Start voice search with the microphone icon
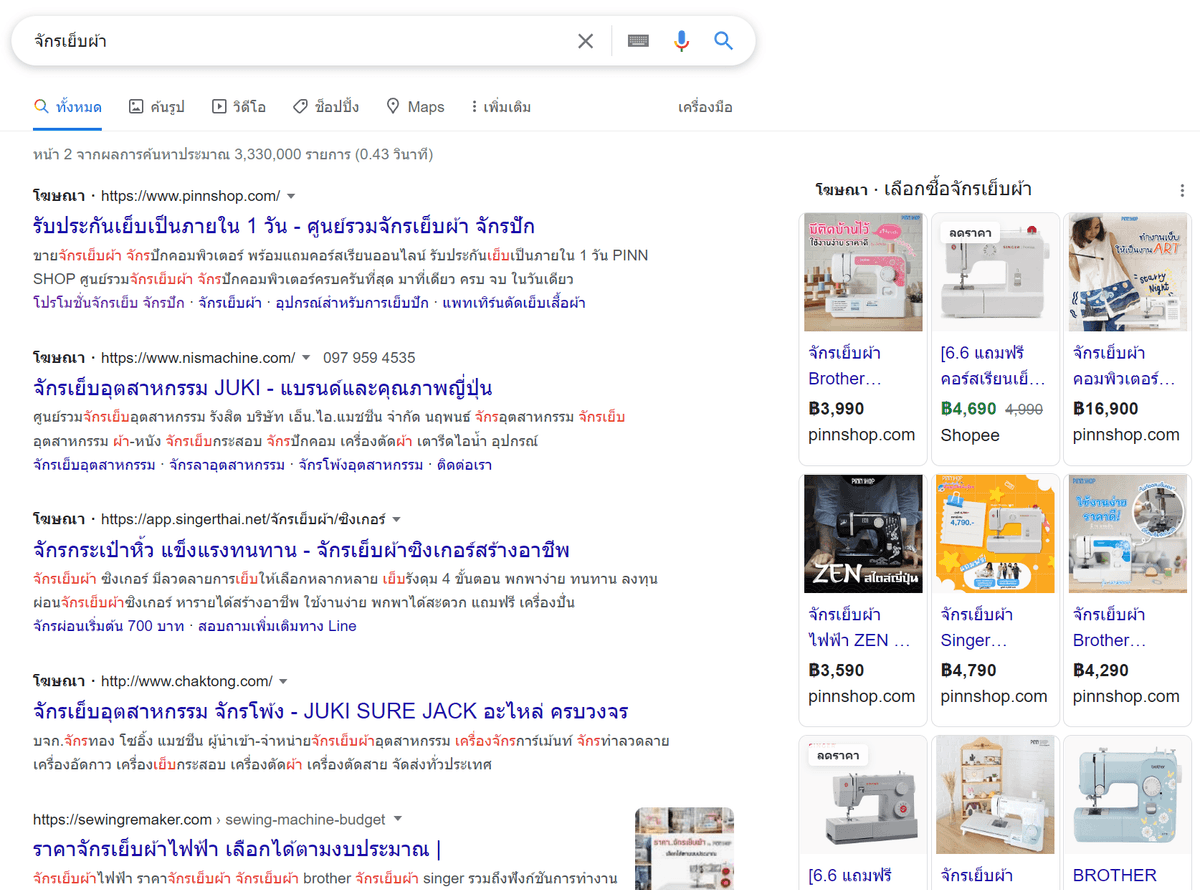The image size is (1200, 890). tap(681, 41)
